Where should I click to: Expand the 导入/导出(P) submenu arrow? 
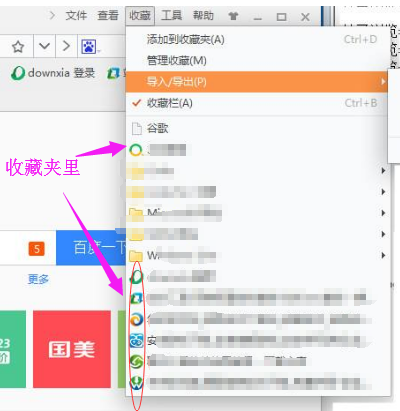tap(383, 82)
